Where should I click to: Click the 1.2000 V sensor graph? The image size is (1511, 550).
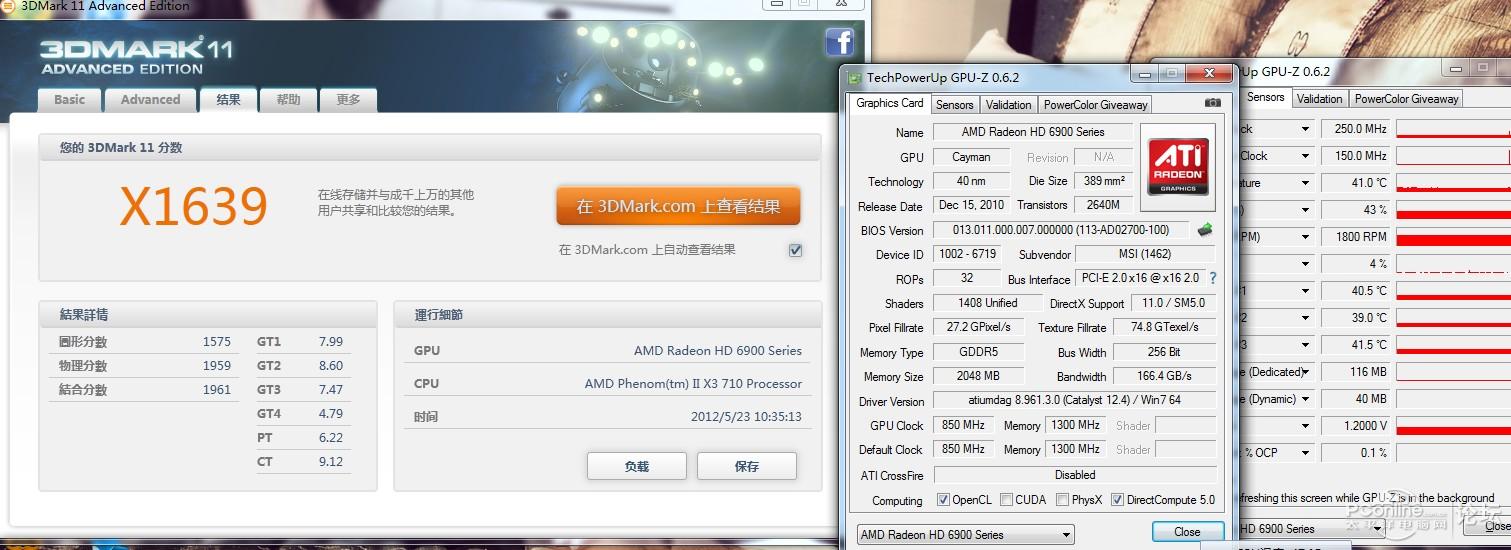(x=1453, y=426)
